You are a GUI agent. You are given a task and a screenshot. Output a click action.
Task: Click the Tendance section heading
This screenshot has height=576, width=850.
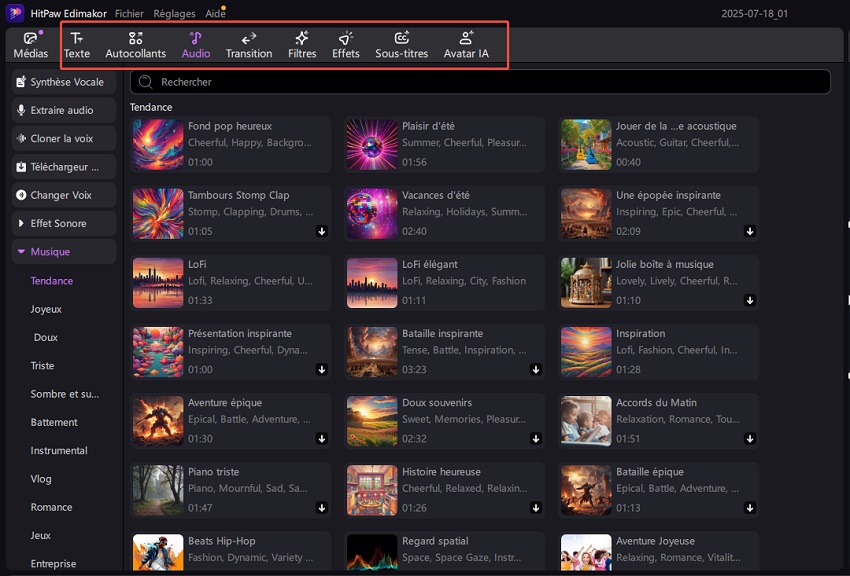151,107
